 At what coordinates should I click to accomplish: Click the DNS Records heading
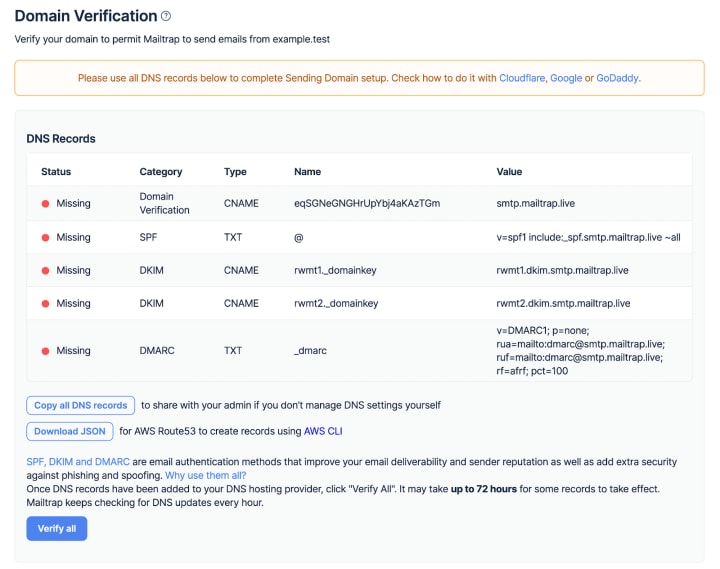61,139
